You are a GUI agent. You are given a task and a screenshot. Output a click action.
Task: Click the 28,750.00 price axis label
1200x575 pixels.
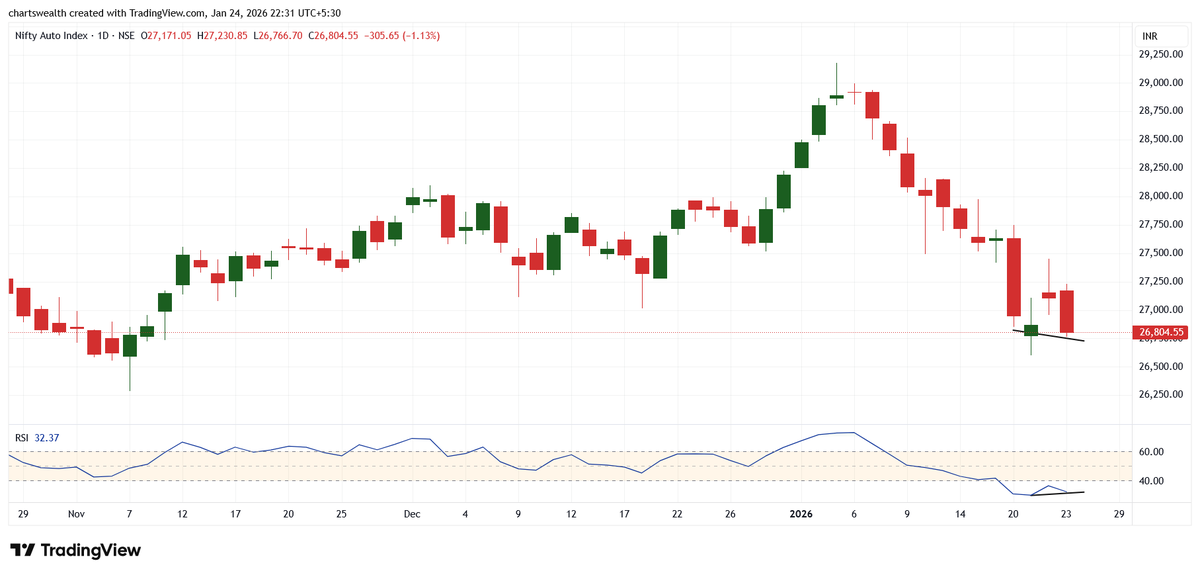1161,111
